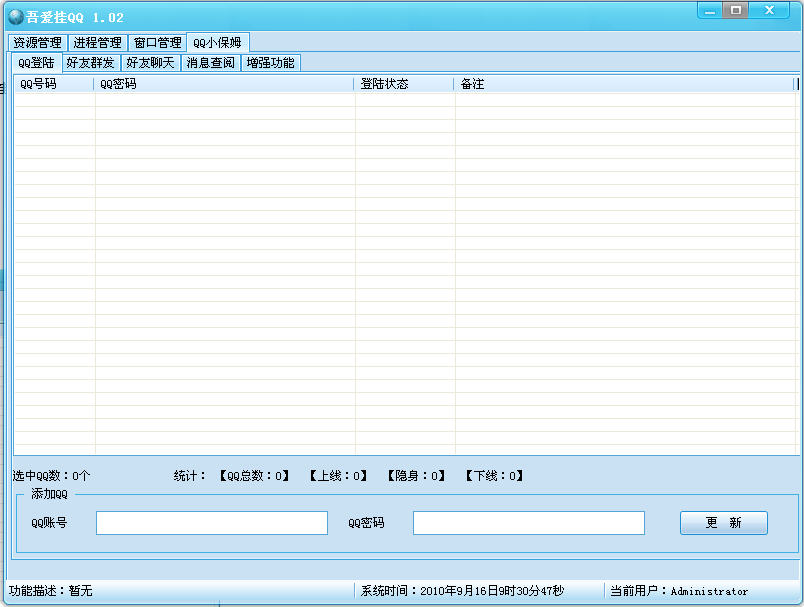This screenshot has width=804, height=607.
Task: Click the 当前用户：Administrator status entry
Action: click(x=678, y=591)
